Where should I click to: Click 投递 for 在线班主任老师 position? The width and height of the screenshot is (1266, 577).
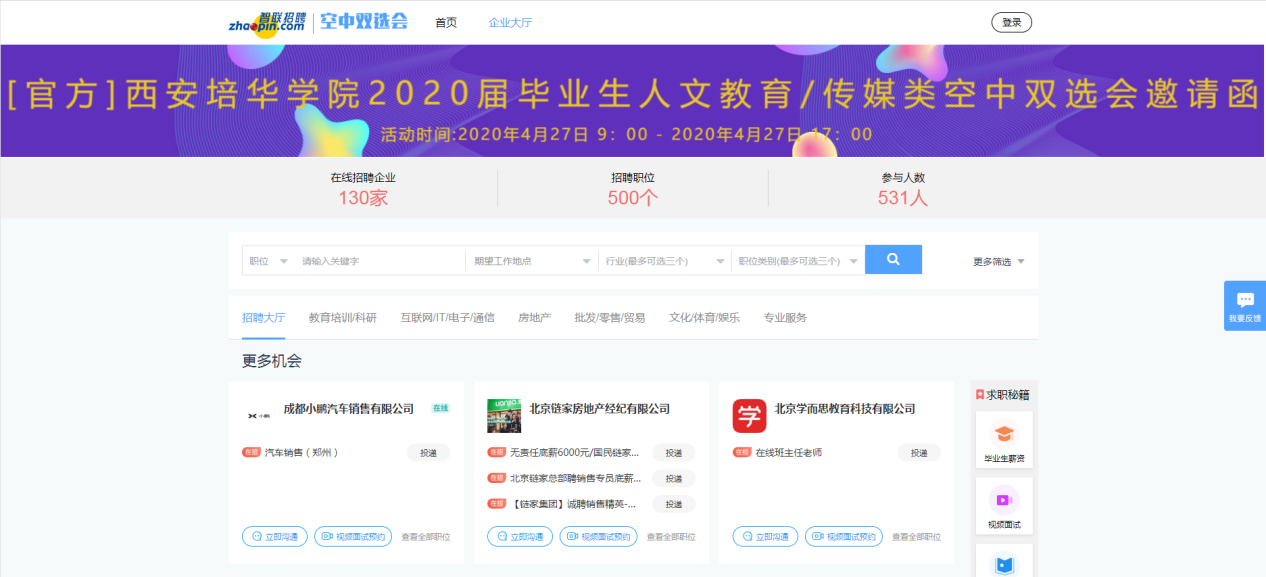tap(918, 453)
